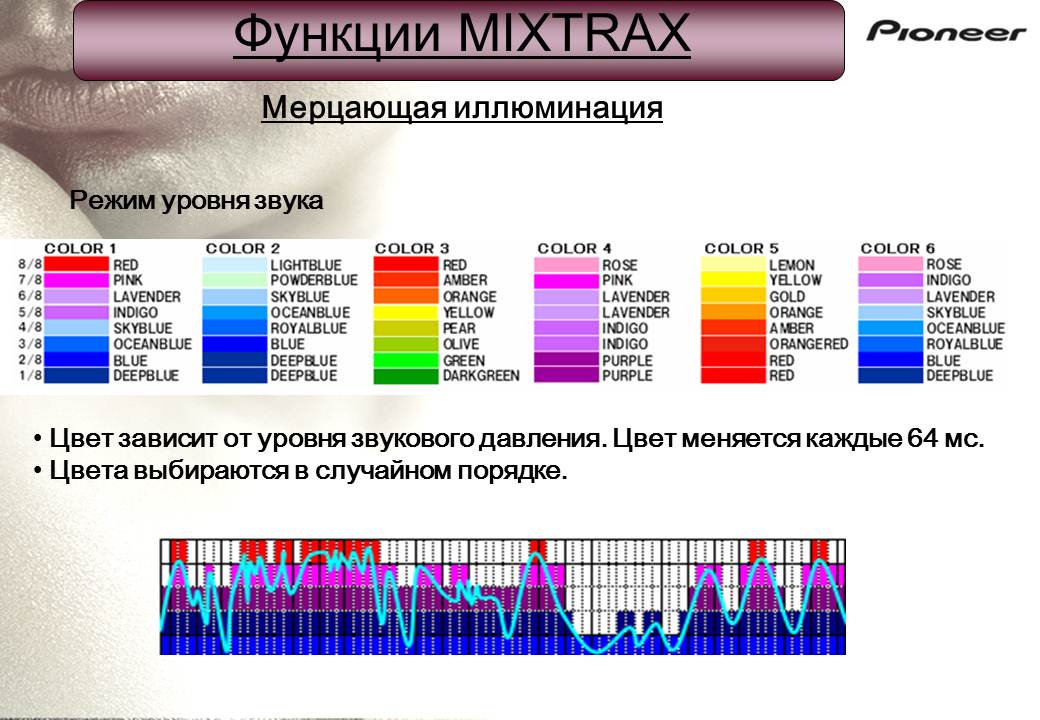Screen dimensions: 1040x720
Task: Choose the DARKGREEN swatch in COLOR 3
Action: click(406, 376)
